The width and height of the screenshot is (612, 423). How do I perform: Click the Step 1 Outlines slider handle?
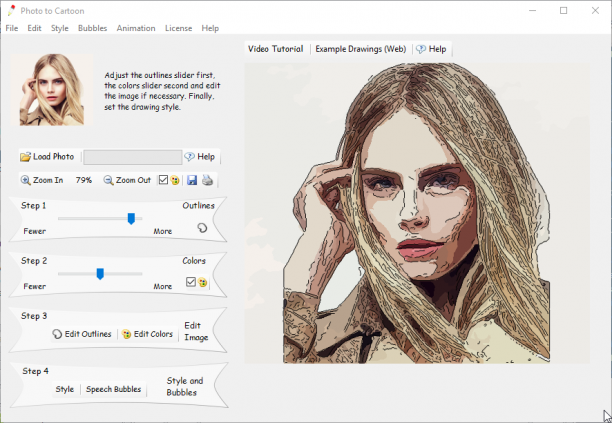[x=131, y=219]
